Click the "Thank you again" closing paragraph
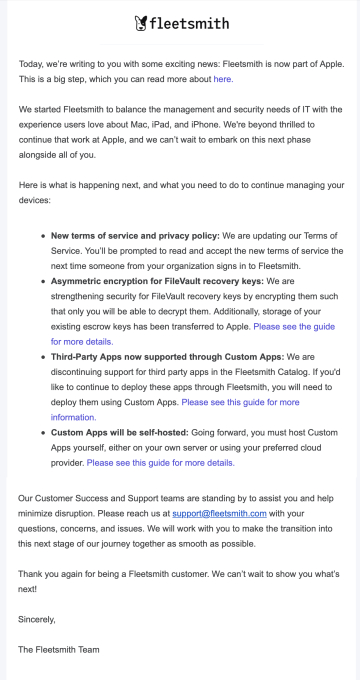Viewport: 360px width, 680px height. click(179, 582)
